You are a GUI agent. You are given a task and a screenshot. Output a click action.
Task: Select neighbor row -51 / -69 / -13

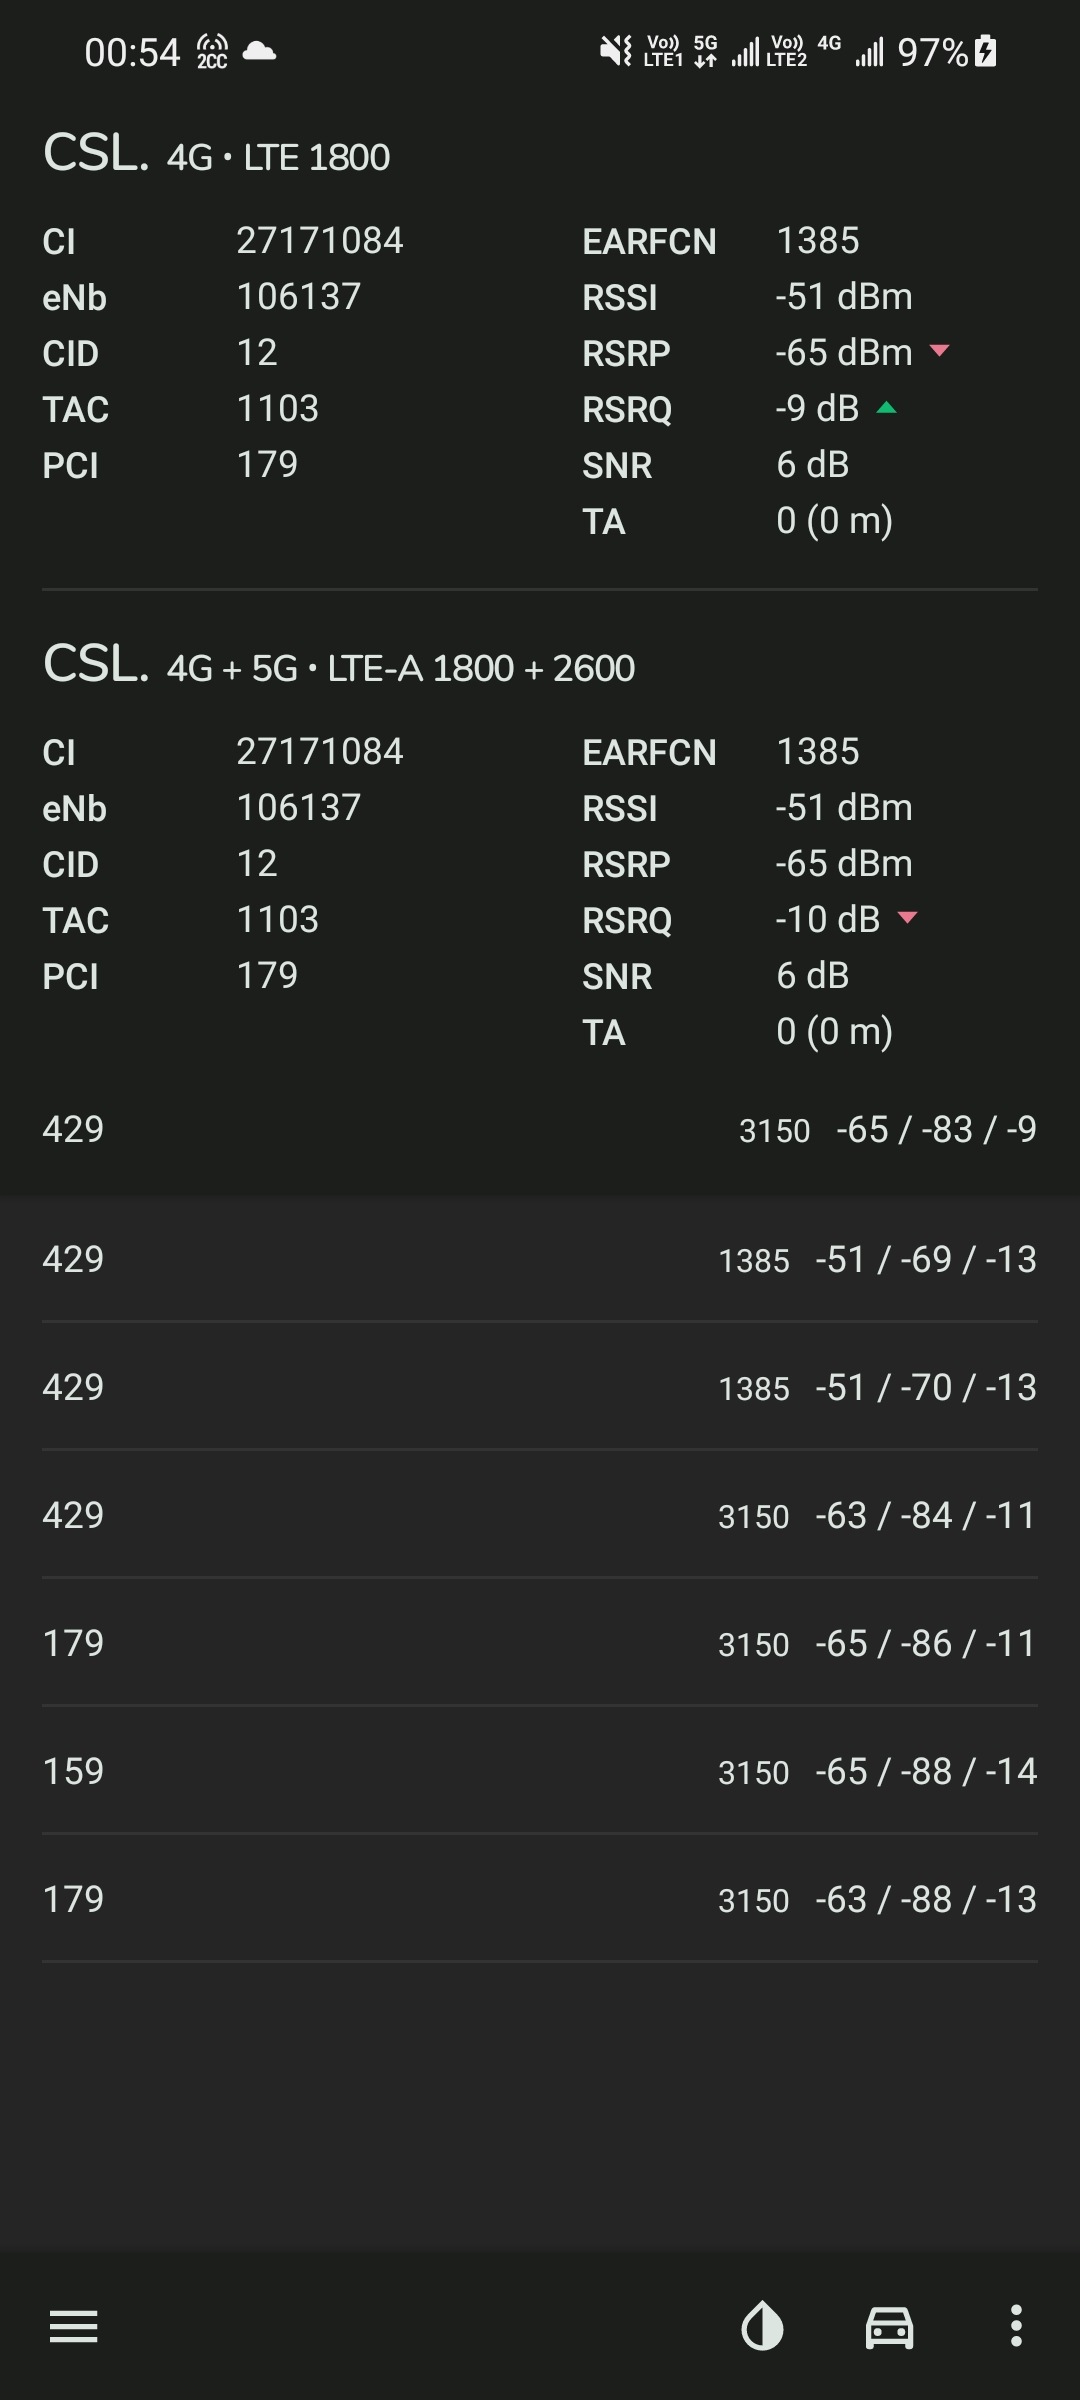coord(540,1259)
